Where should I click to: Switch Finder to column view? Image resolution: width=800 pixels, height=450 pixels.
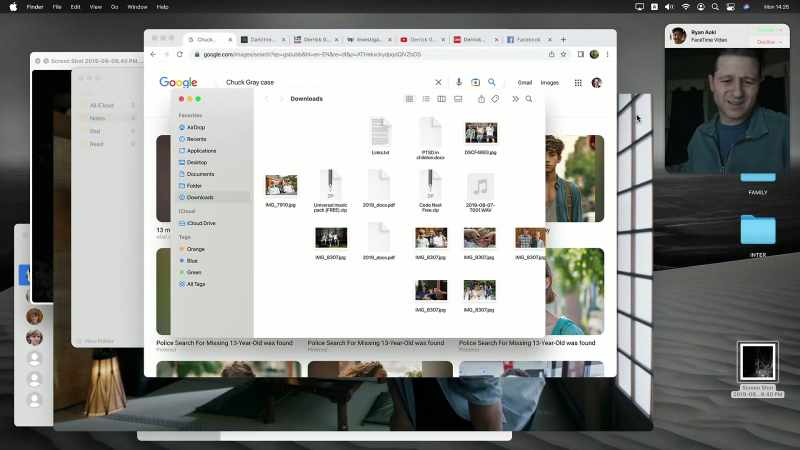[x=441, y=99]
